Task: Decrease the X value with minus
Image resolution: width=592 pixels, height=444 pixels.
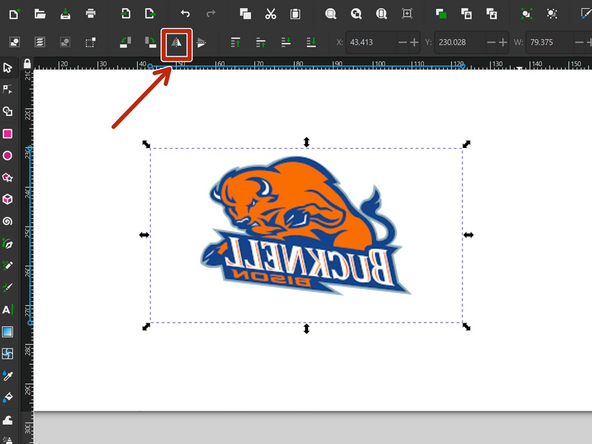Action: (x=402, y=42)
